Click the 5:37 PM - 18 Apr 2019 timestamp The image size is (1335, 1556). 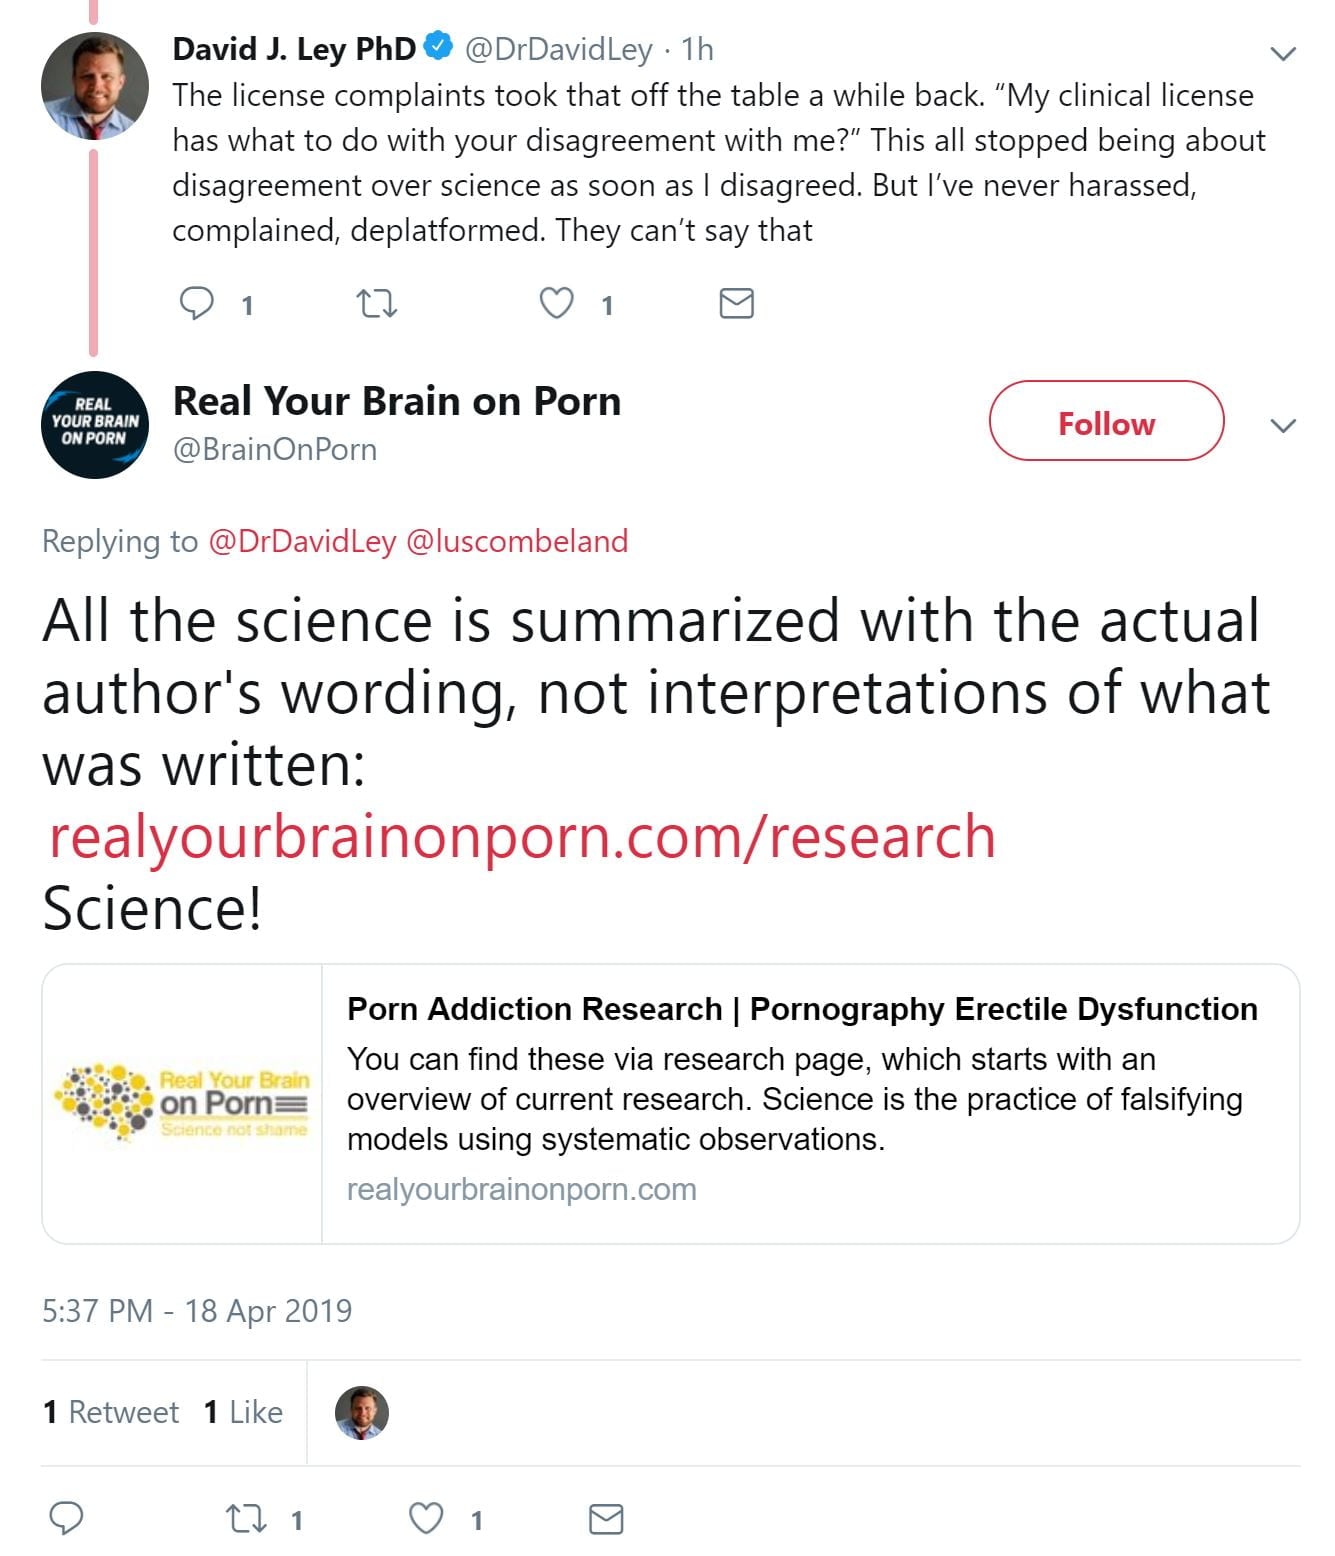coord(197,1310)
